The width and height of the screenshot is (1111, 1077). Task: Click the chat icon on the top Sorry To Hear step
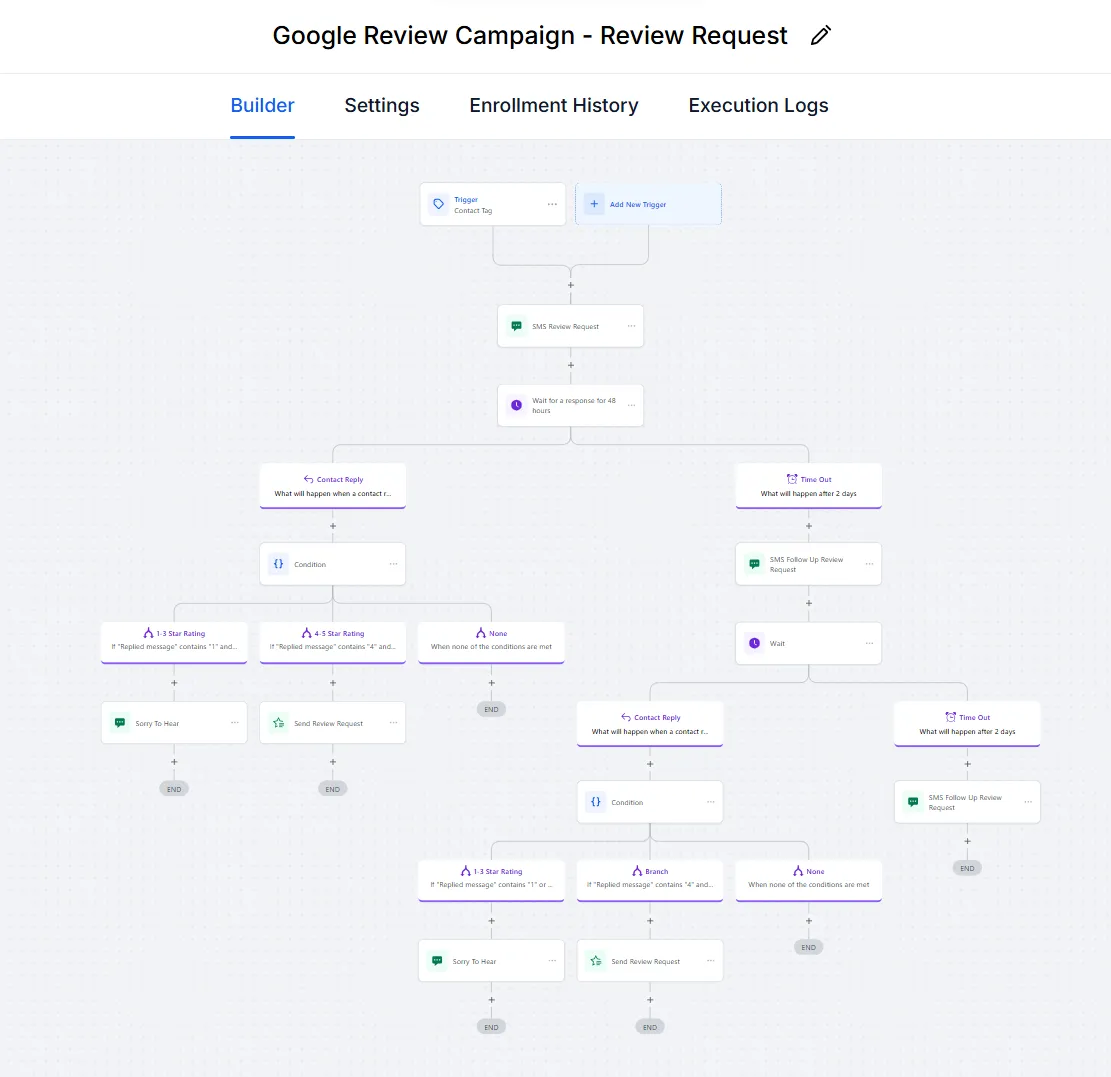point(120,723)
